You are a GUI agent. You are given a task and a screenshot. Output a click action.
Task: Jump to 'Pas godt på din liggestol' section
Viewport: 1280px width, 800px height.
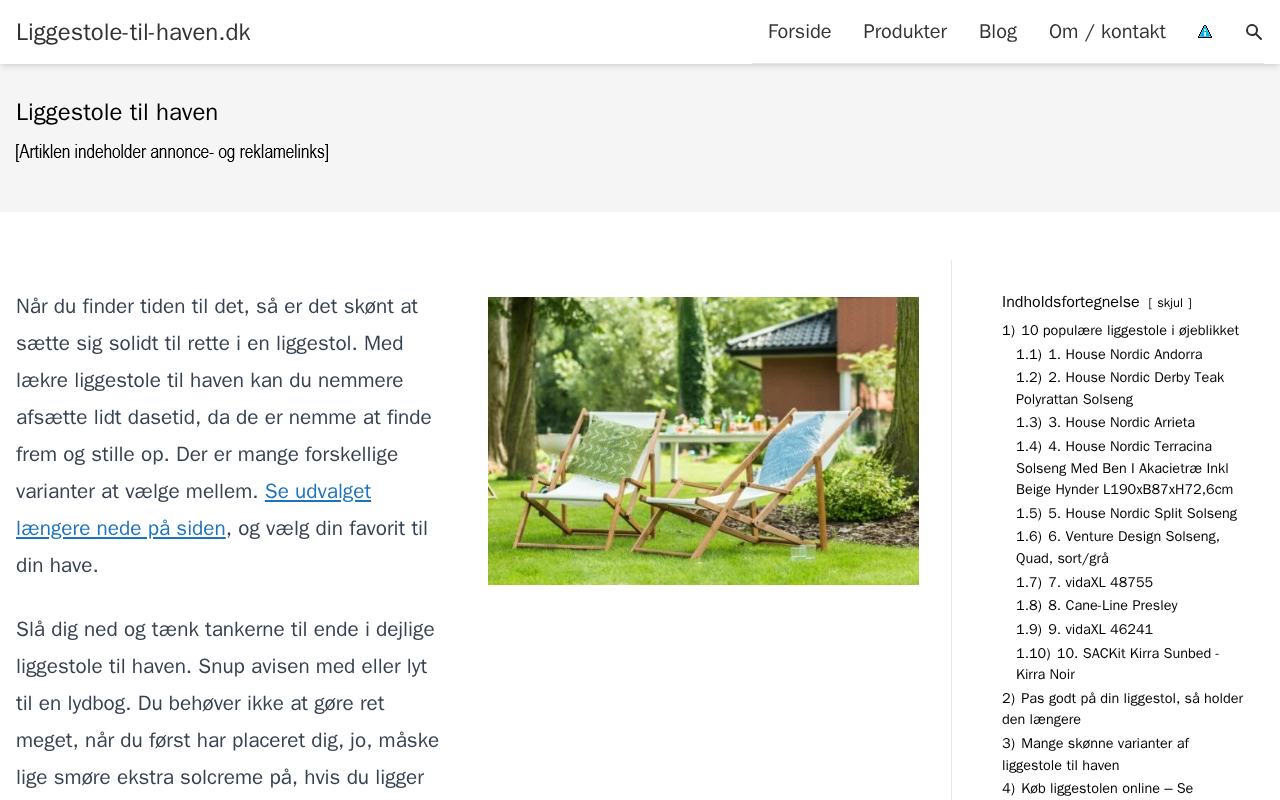click(1122, 709)
